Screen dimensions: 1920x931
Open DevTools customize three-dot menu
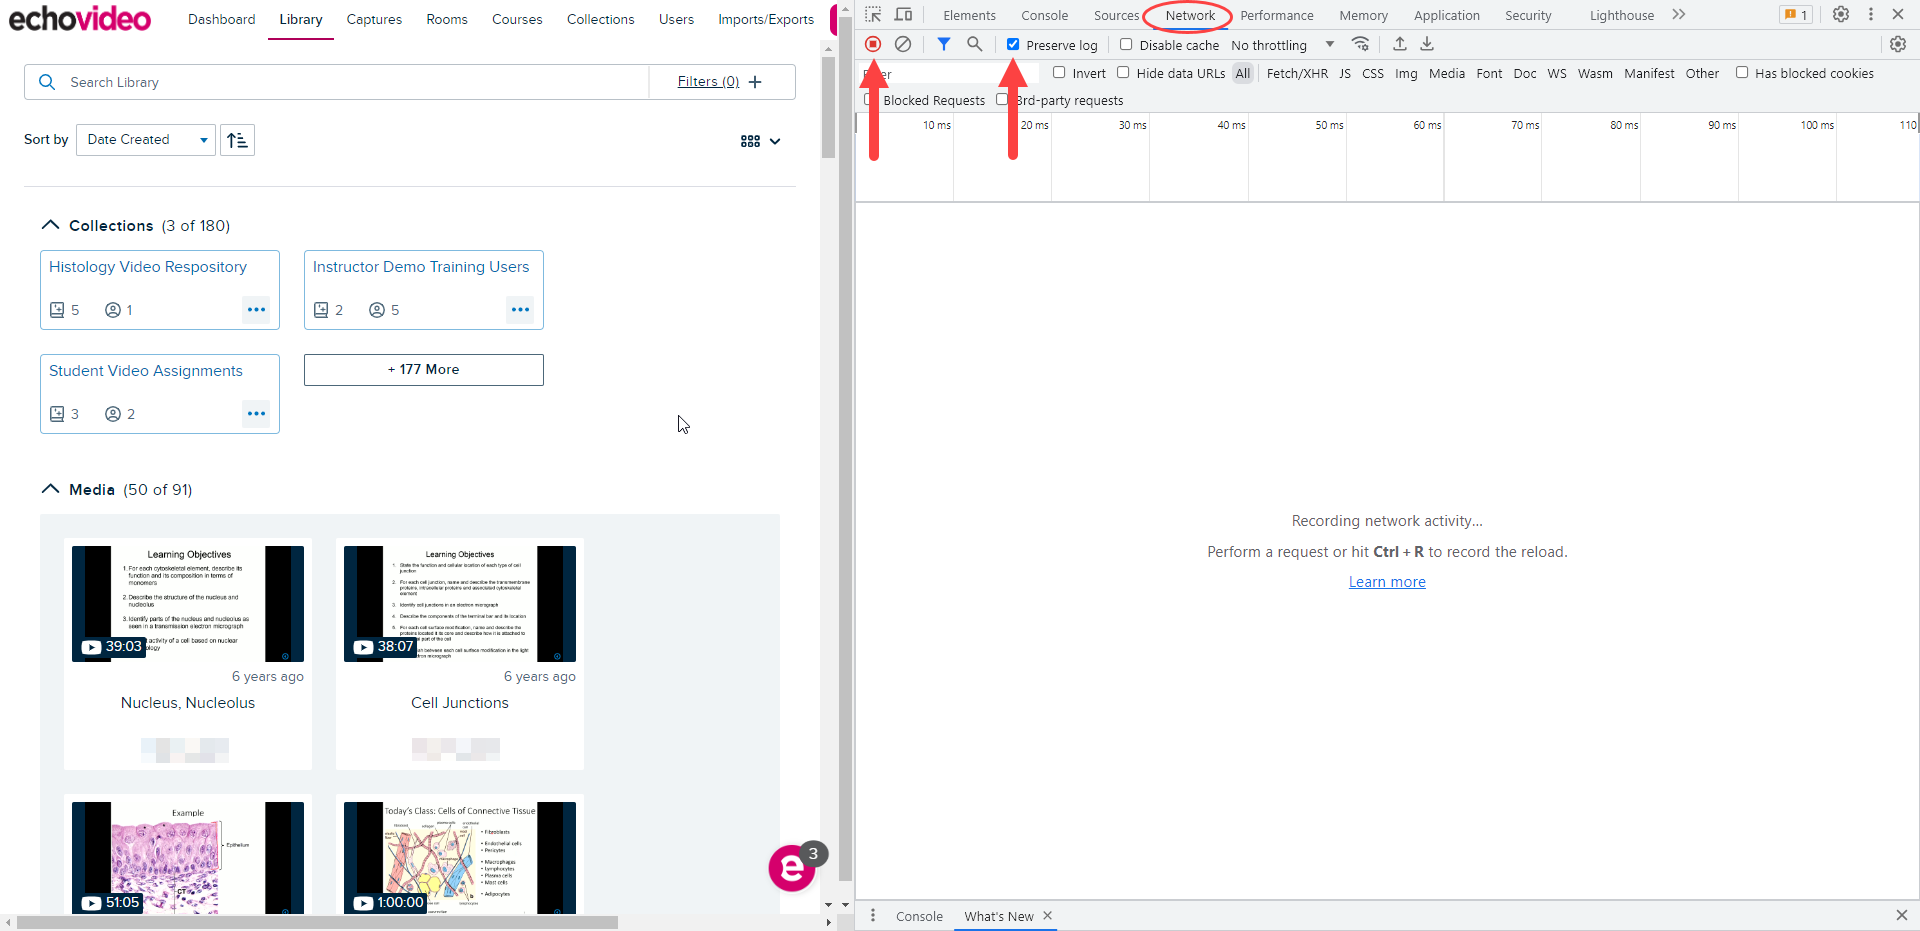tap(1870, 14)
